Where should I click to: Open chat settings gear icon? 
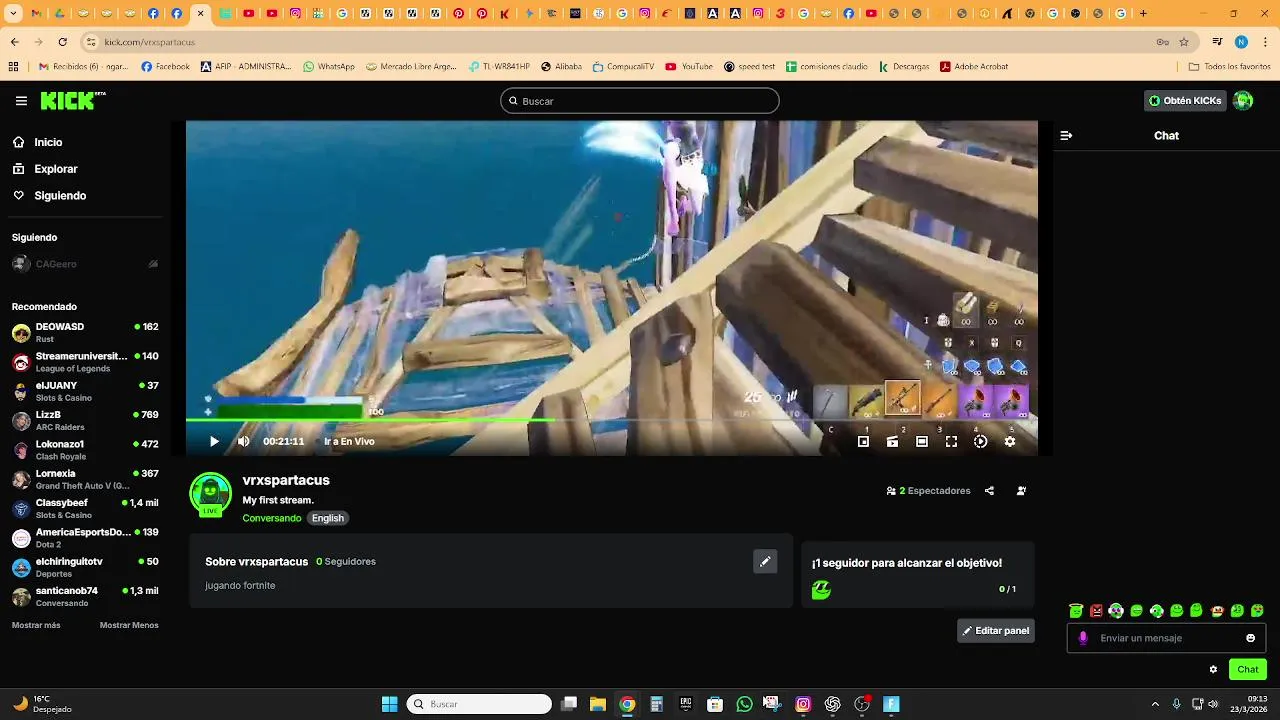pos(1213,670)
